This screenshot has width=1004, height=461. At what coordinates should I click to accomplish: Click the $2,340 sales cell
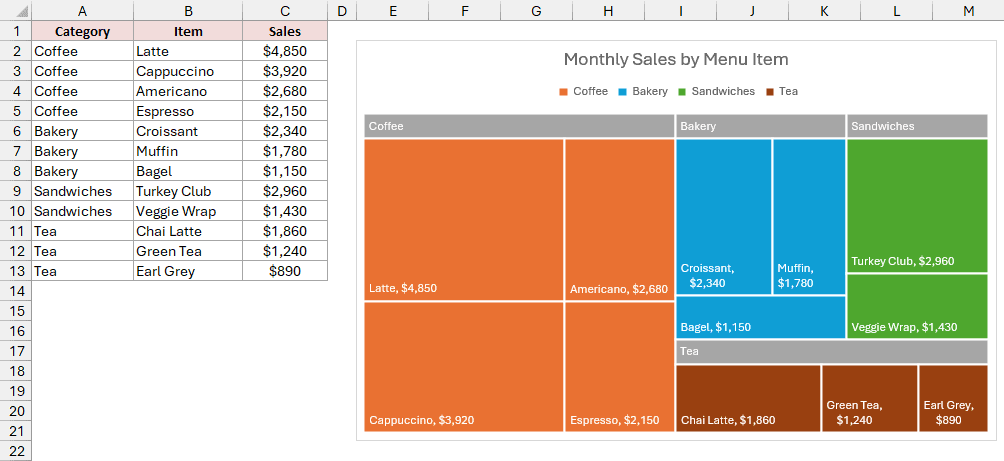tap(285, 131)
